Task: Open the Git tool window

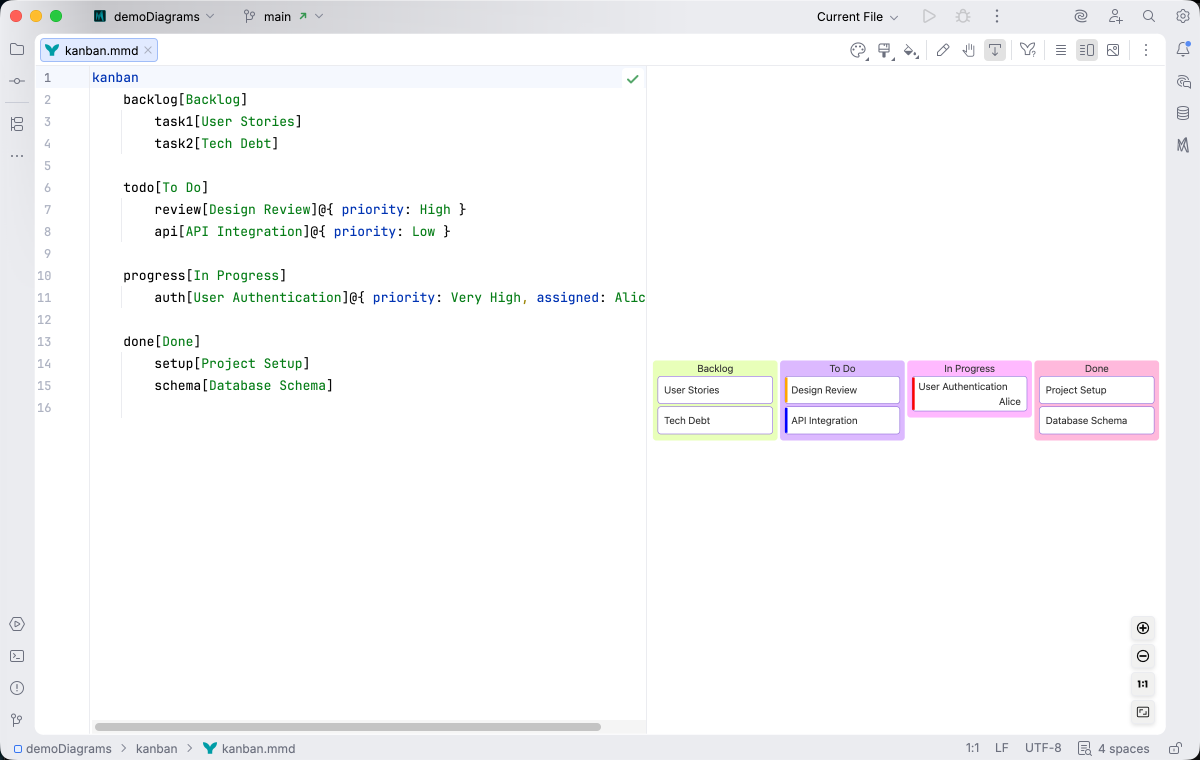Action: pos(17,720)
